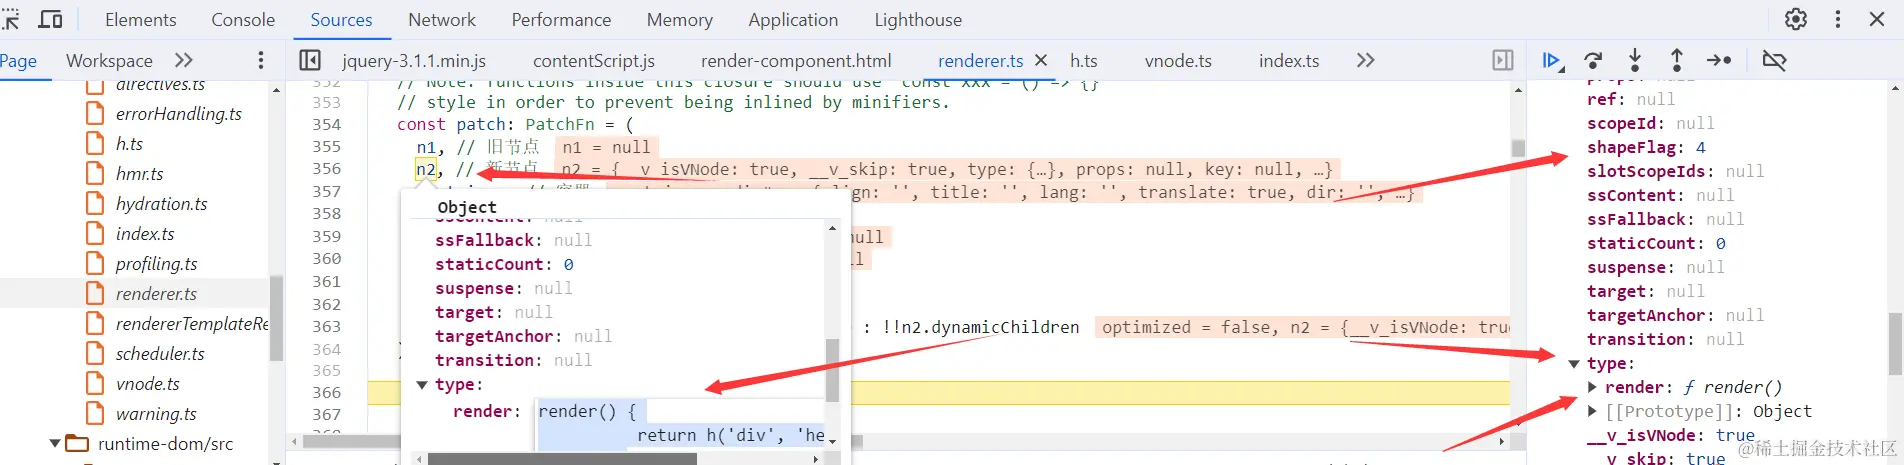Open render-component.html file tab

(x=796, y=60)
